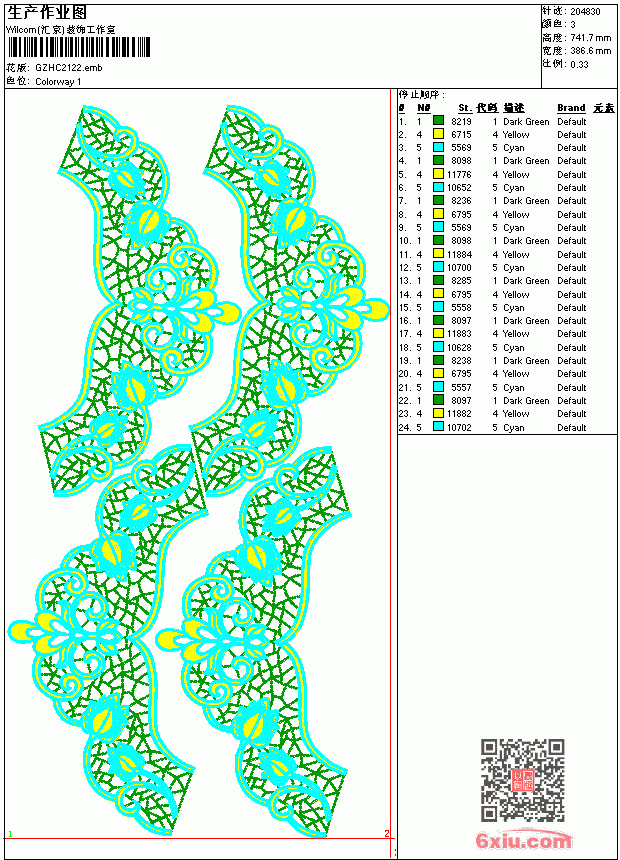
Task: Click the red marker number 2
Action: pos(387,833)
